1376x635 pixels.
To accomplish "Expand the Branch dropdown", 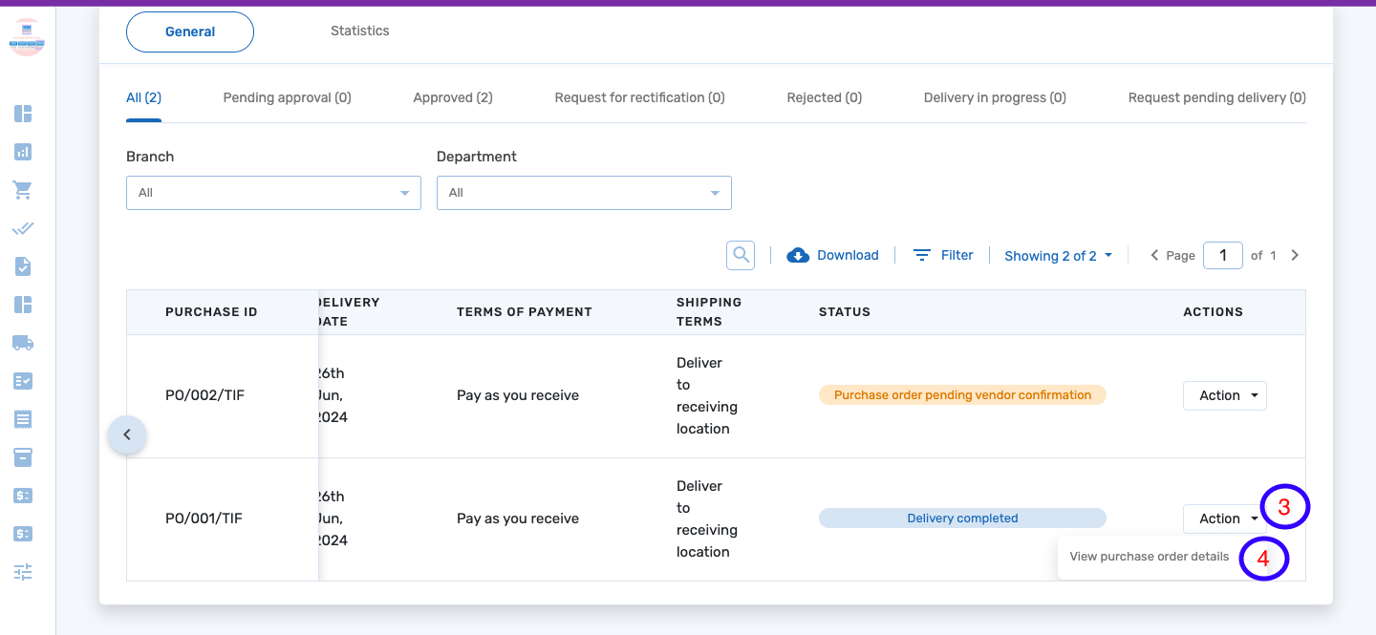I will point(273,192).
